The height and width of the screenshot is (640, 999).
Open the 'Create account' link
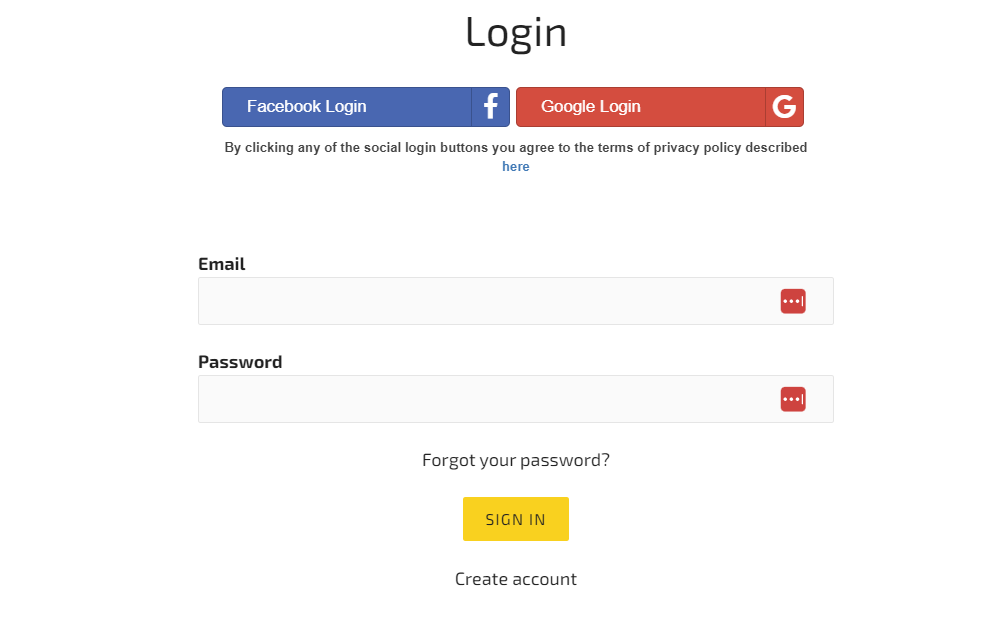point(516,579)
